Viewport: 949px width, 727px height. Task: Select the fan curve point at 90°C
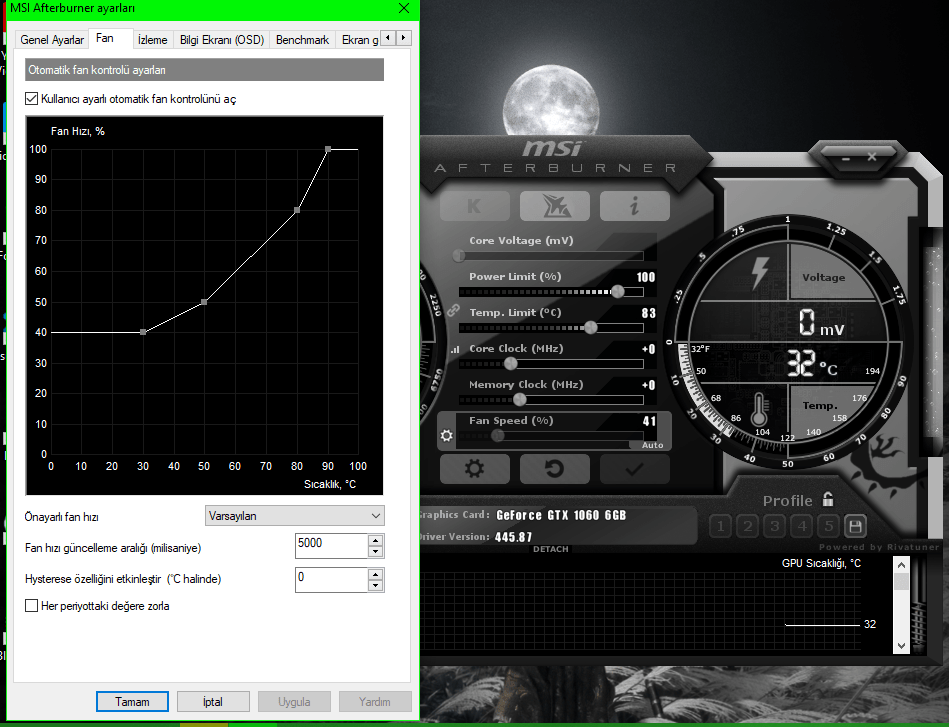point(327,149)
